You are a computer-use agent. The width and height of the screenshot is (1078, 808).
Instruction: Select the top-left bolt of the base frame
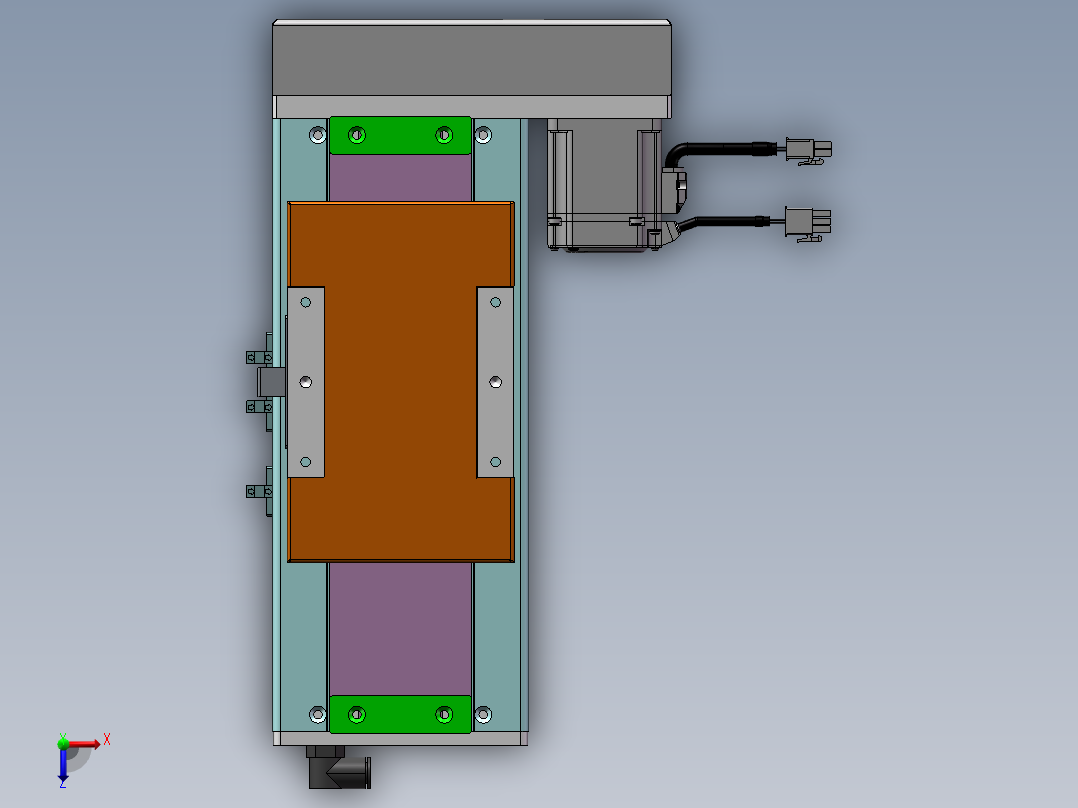coord(317,135)
